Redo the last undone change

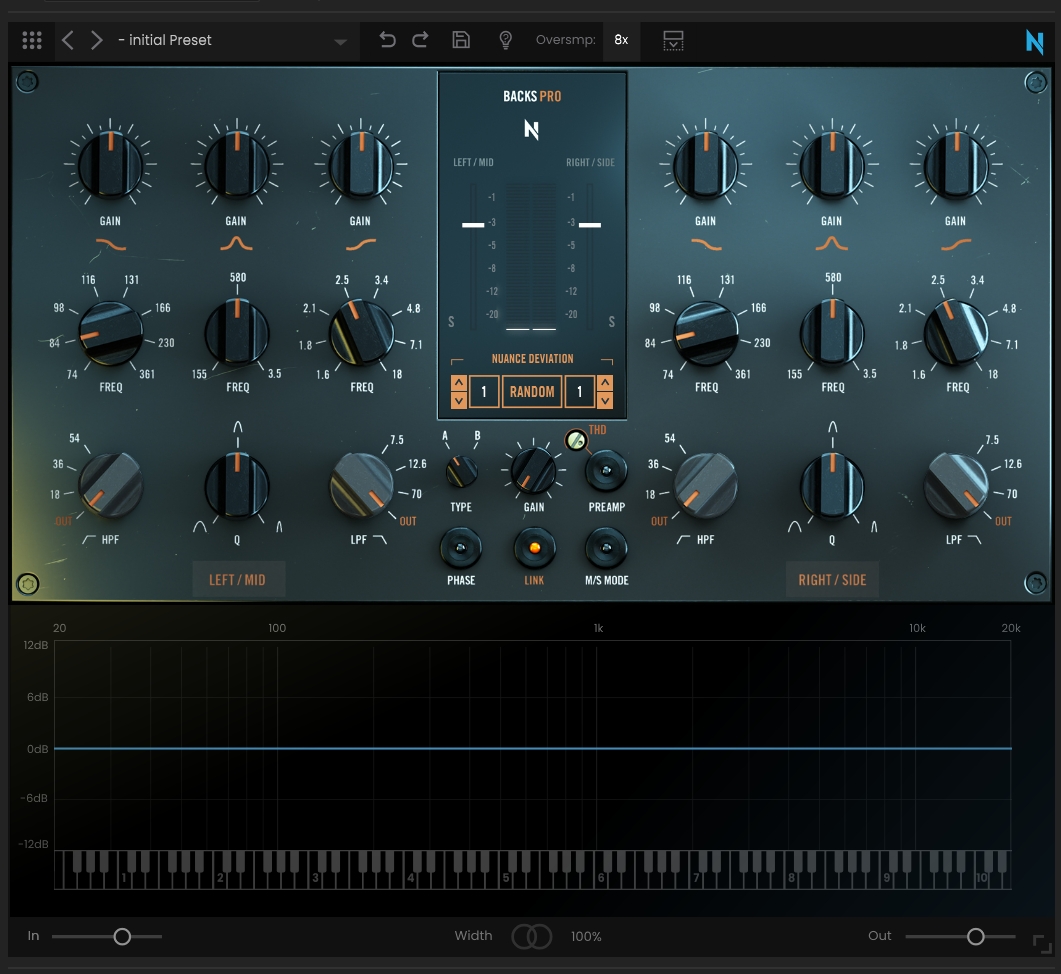420,40
